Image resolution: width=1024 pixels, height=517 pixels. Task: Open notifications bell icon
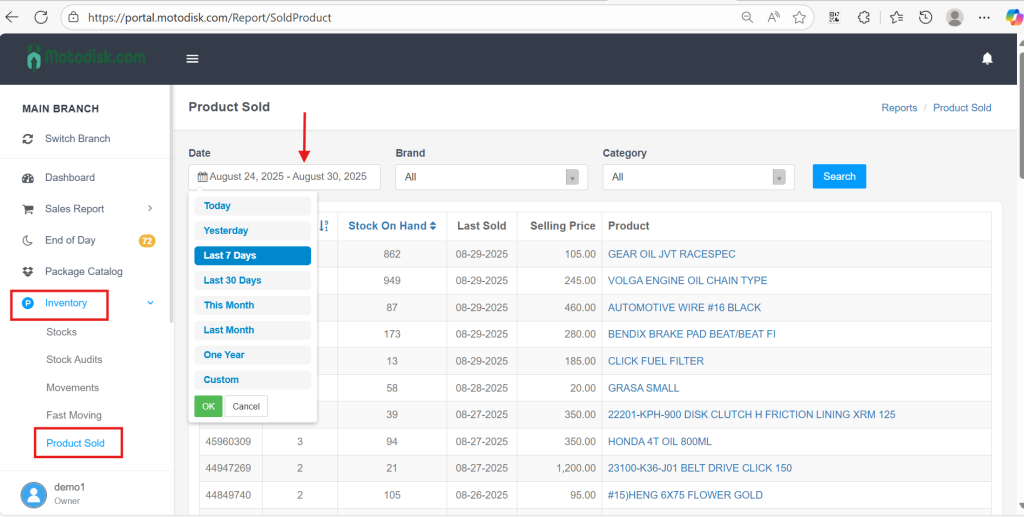[987, 59]
